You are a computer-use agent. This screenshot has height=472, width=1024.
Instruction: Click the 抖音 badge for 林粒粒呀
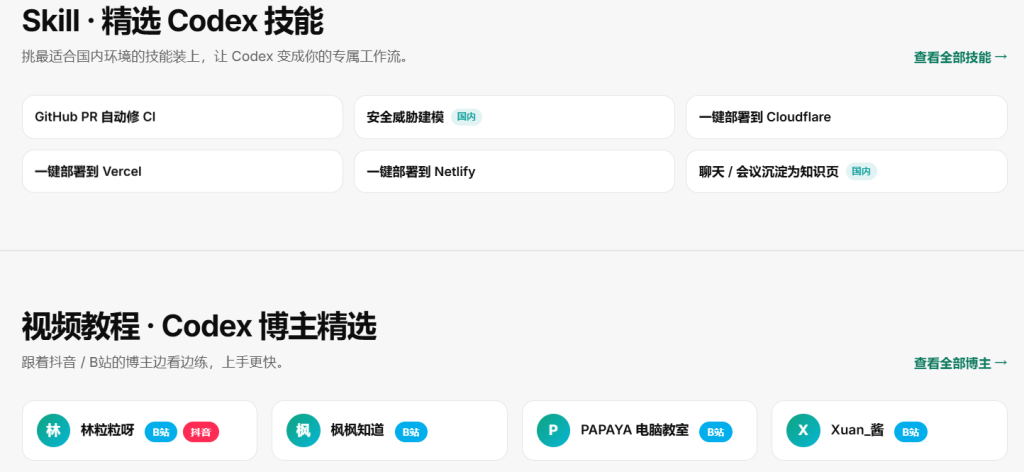click(x=201, y=432)
